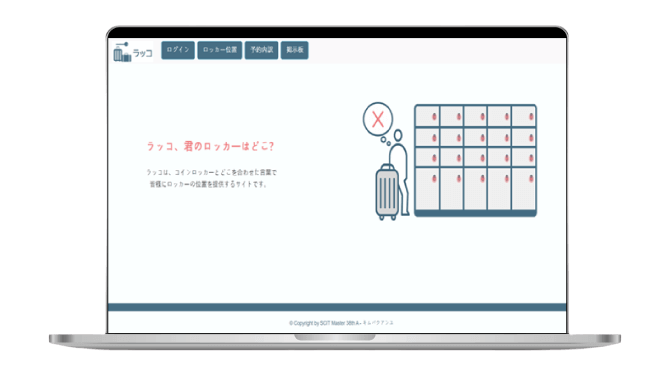
Task: Click the site description paragraph text
Action: pos(211,178)
